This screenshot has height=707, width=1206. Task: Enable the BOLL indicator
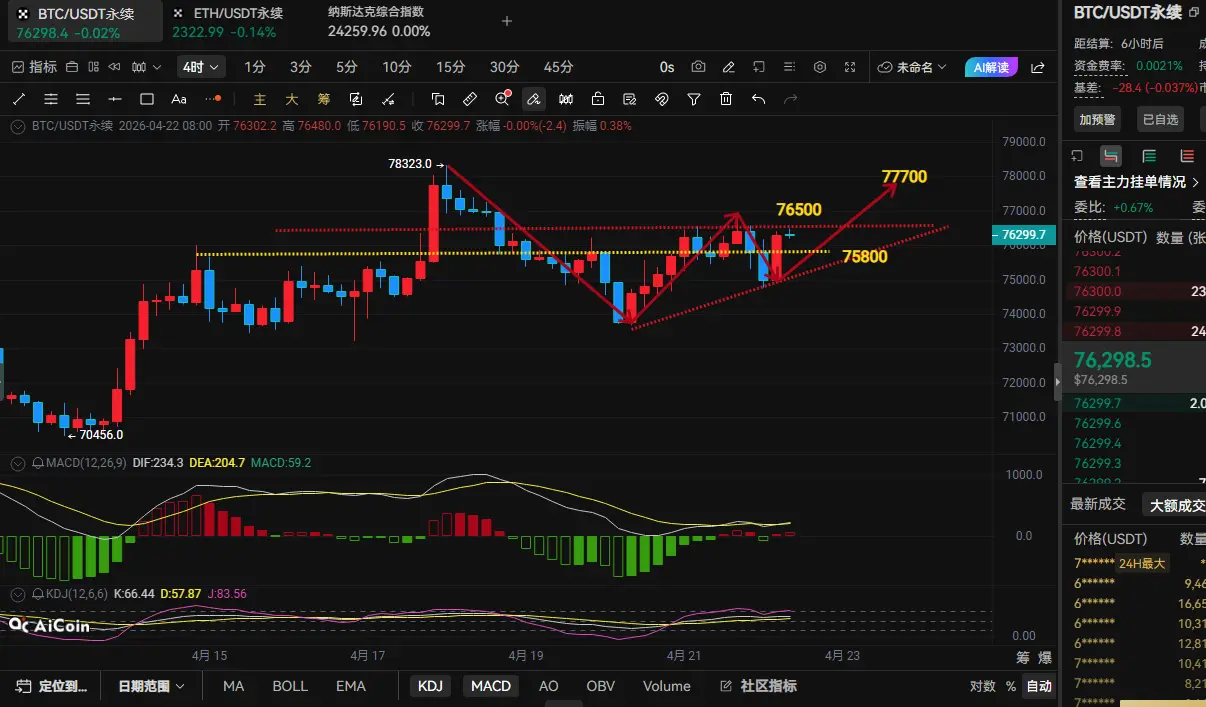pyautogui.click(x=290, y=686)
